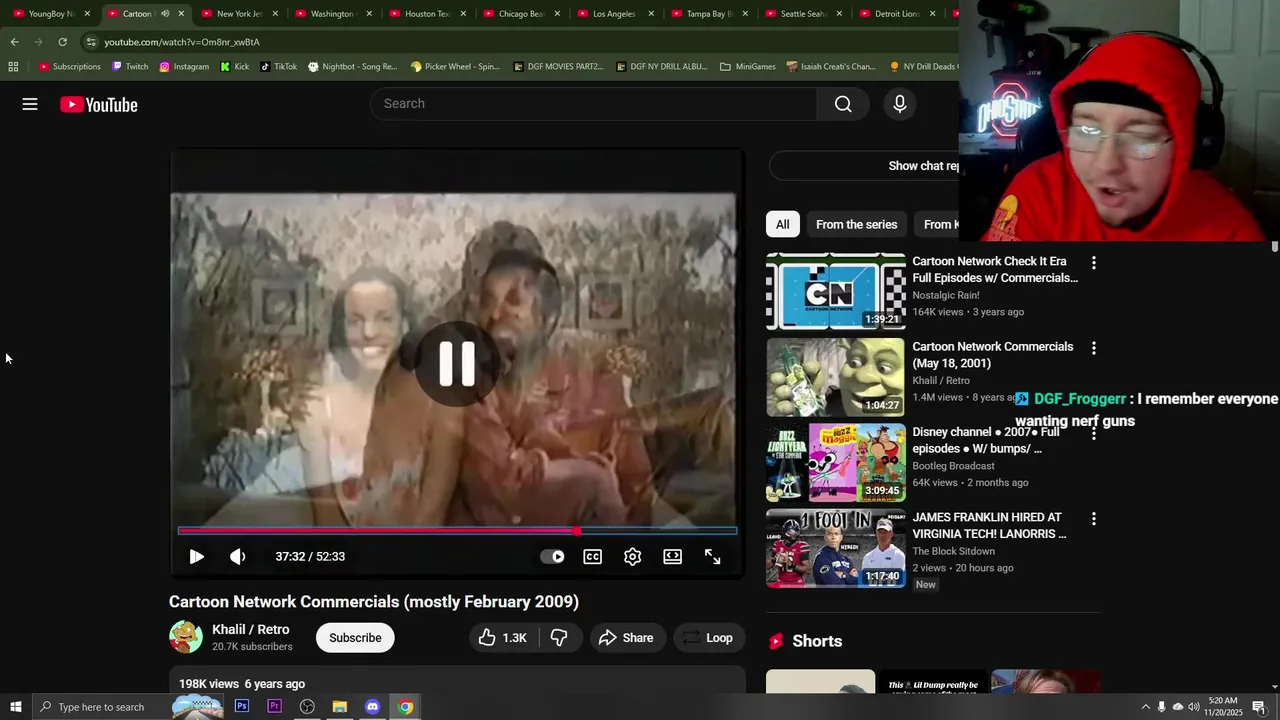The image size is (1280, 720).
Task: Expand the DGF MOVIES PART2 bookmark
Action: pyautogui.click(x=558, y=67)
